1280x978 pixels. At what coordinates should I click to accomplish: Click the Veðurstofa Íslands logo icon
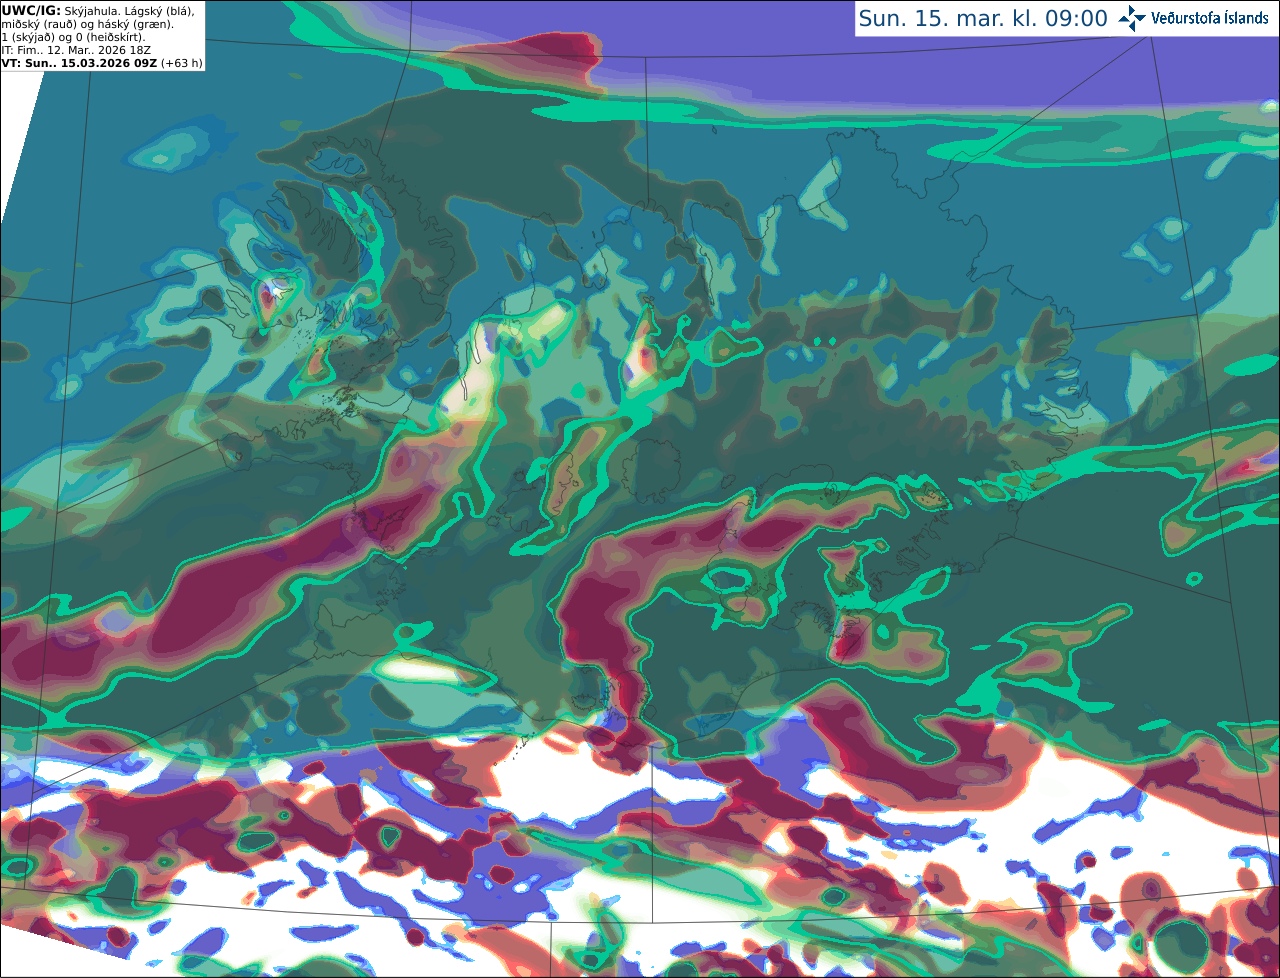point(1132,18)
